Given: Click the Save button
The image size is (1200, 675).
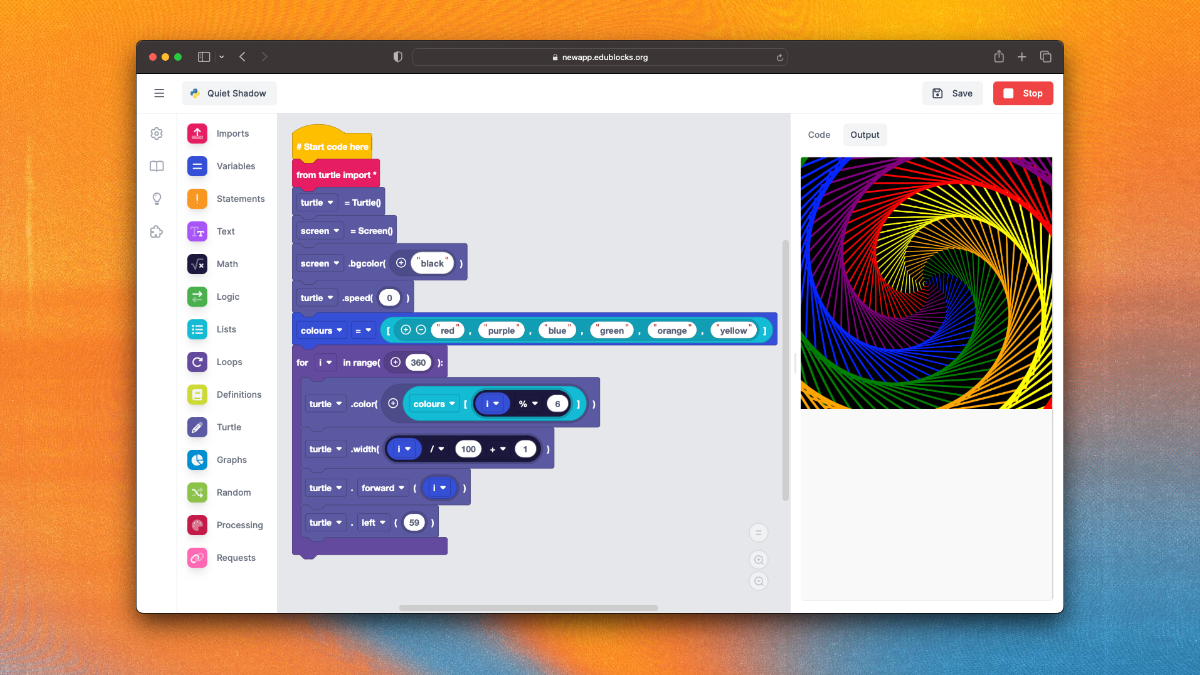Looking at the screenshot, I should (952, 93).
